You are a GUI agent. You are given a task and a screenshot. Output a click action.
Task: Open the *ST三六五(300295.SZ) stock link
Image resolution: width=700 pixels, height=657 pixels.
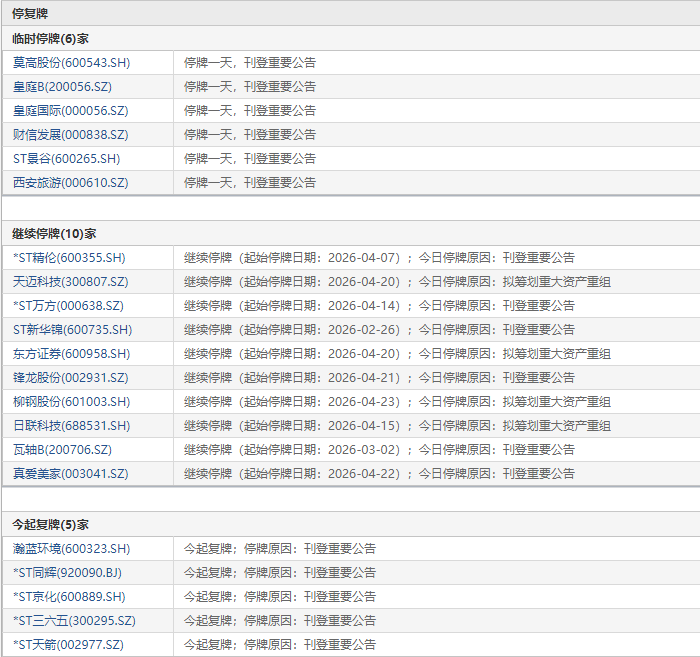pos(74,621)
